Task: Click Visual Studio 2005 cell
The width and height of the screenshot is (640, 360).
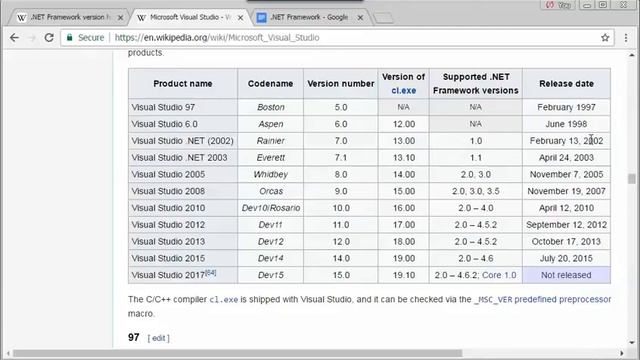Action: coord(183,174)
